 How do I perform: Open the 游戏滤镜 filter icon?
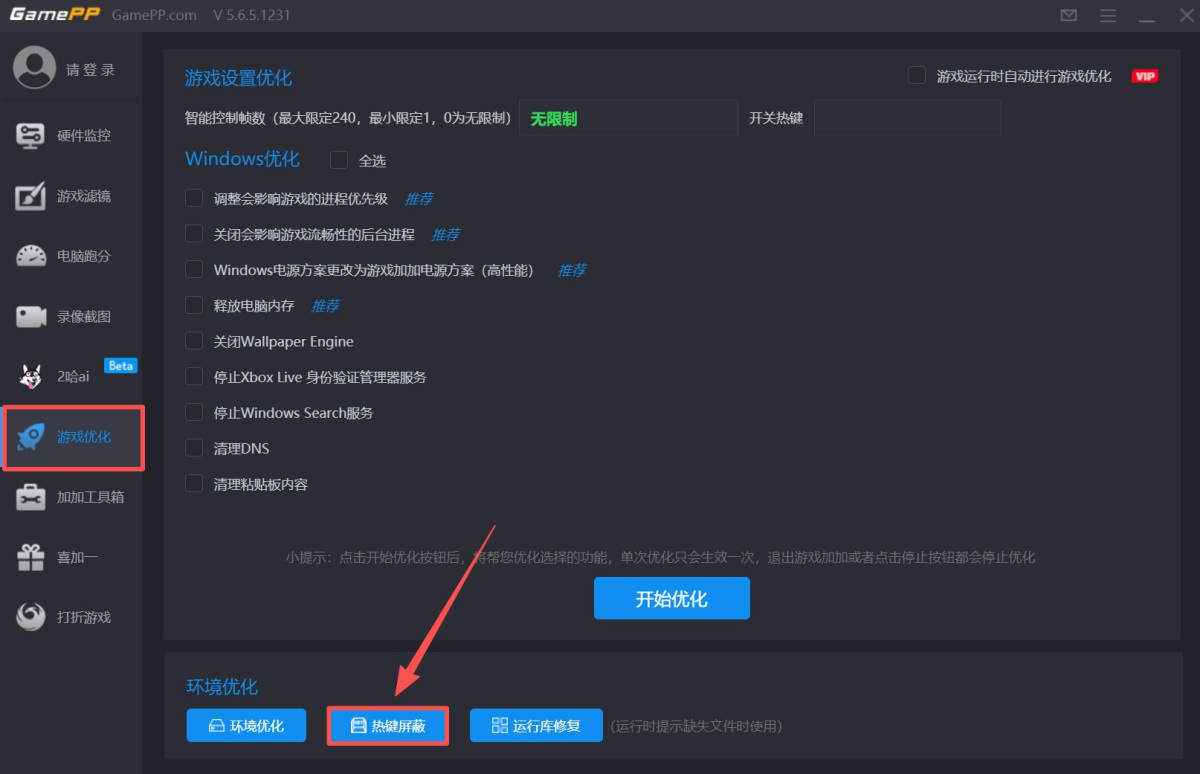[31, 196]
